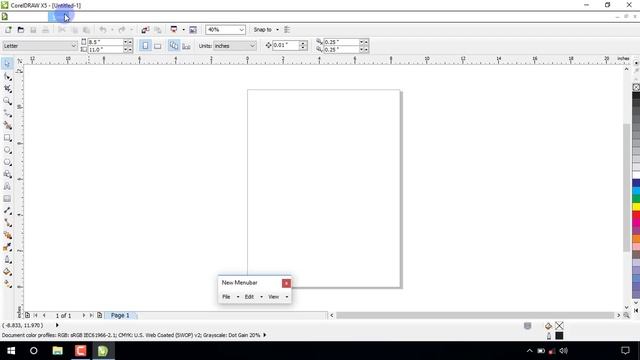Set page orientation to Portrait
640x360 pixels.
145,46
